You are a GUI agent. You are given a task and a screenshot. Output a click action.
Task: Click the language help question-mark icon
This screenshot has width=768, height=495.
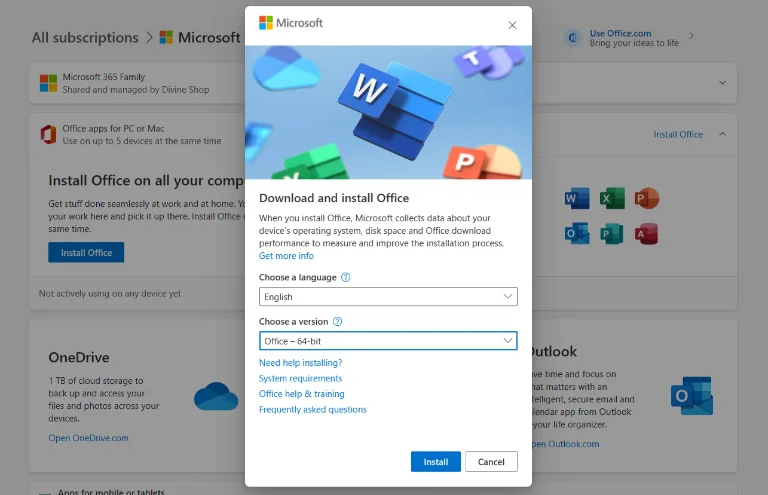pos(345,277)
